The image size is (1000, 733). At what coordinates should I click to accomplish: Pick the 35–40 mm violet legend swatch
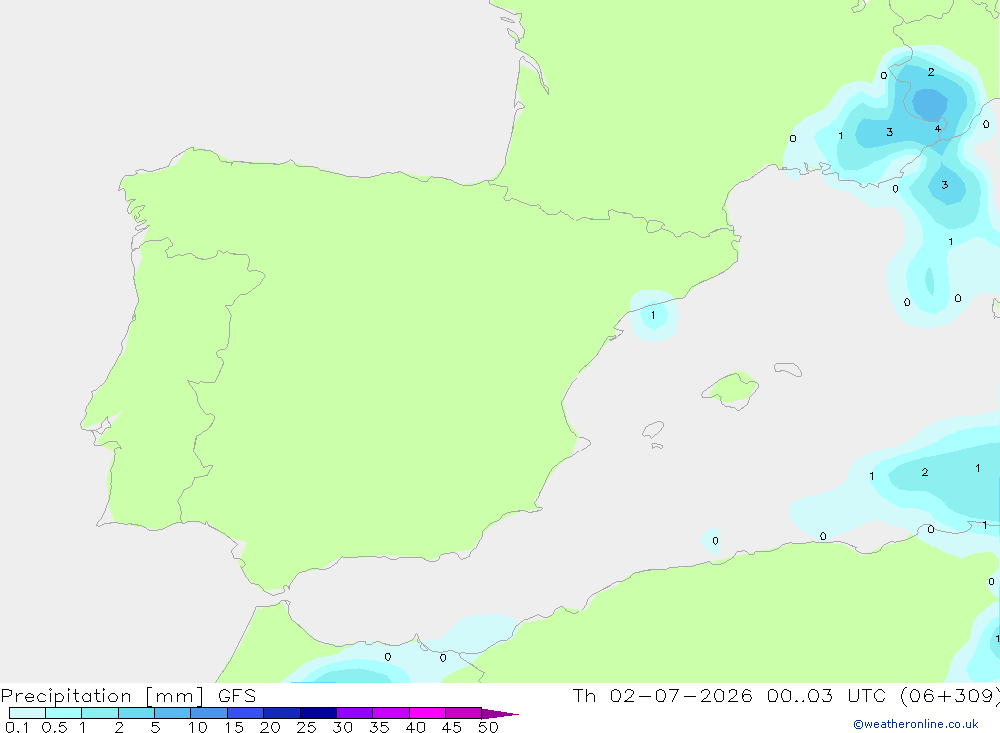point(390,713)
